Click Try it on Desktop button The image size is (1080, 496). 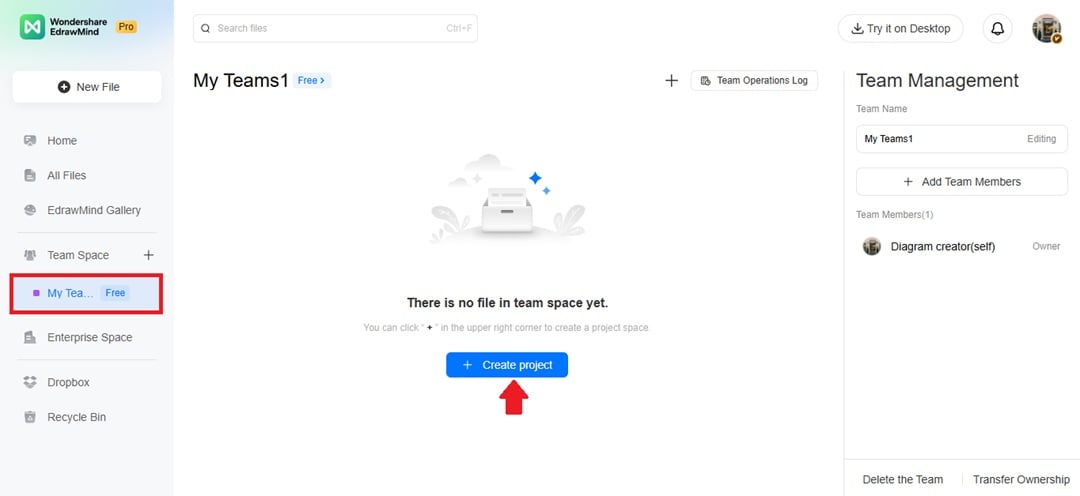[900, 28]
